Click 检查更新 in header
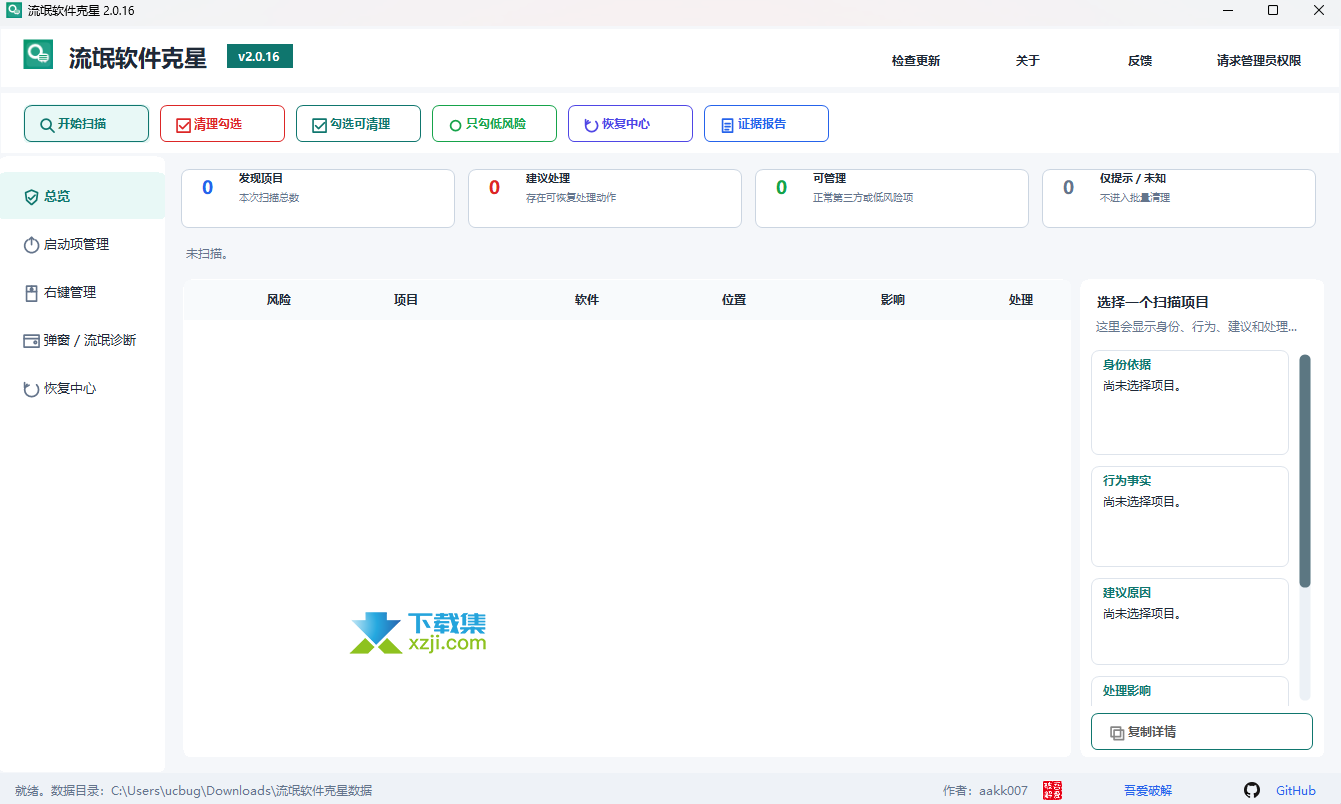 [916, 61]
